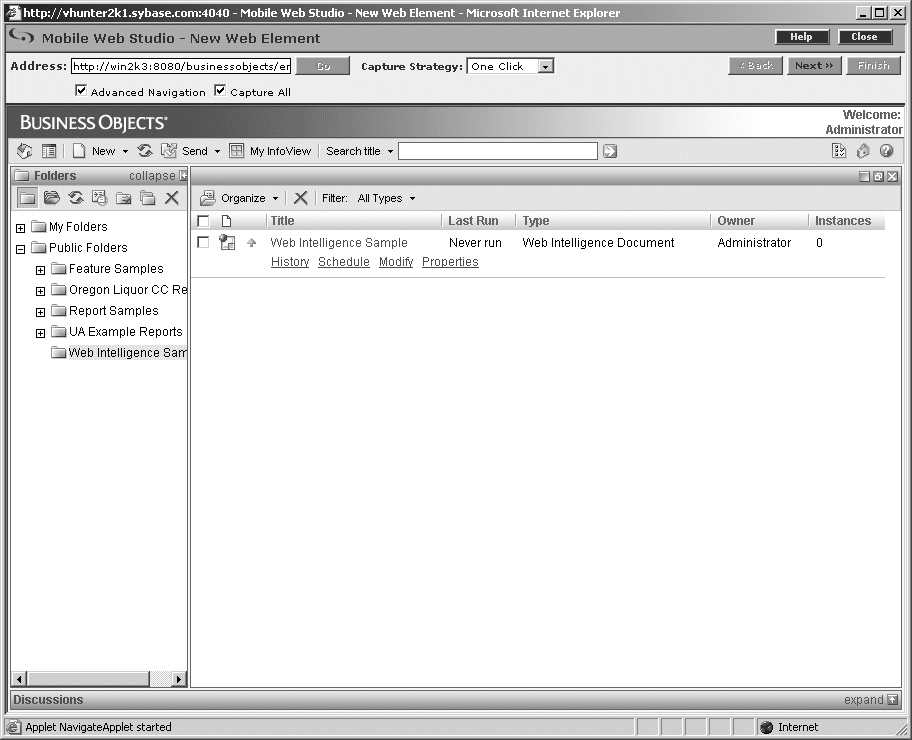Sort by the Title column header
The height and width of the screenshot is (740, 912).
pyautogui.click(x=282, y=221)
